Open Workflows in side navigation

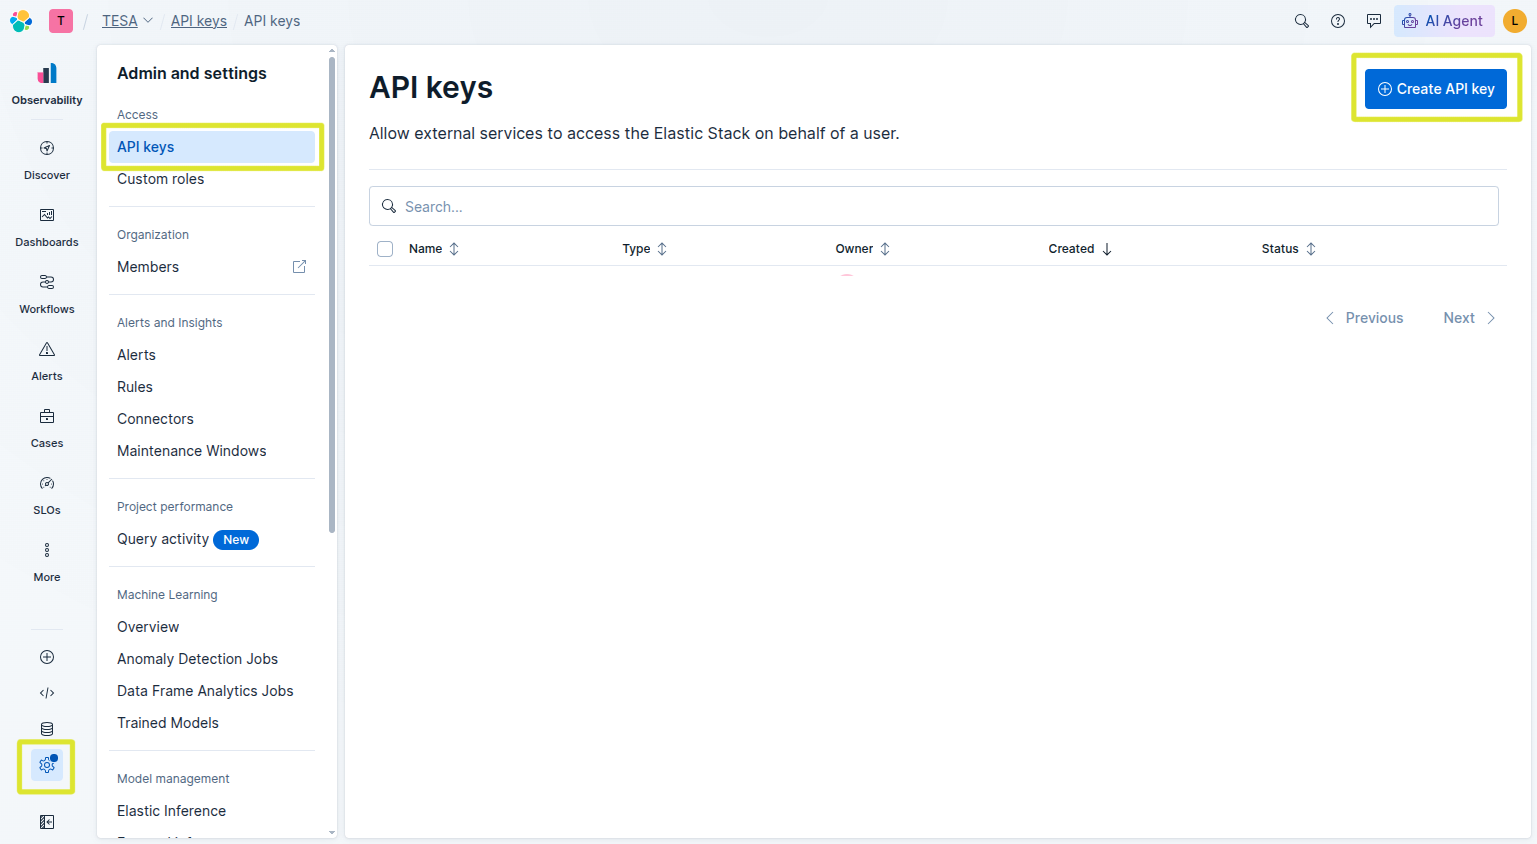(x=47, y=294)
